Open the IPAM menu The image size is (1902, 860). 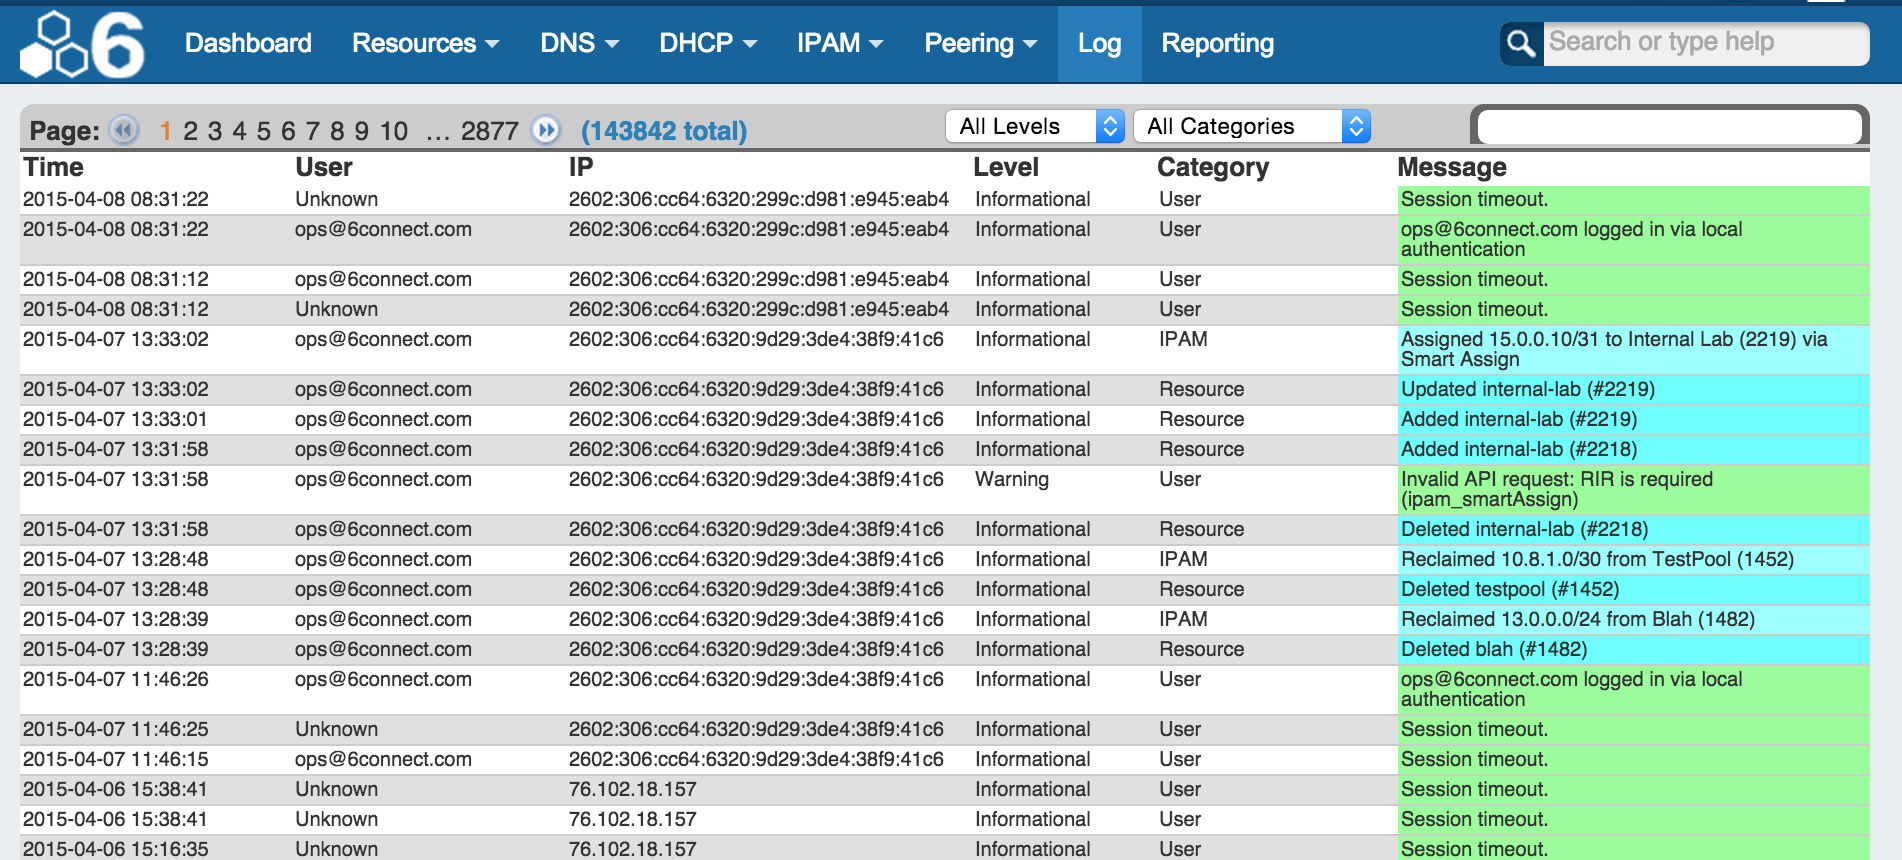coord(839,43)
